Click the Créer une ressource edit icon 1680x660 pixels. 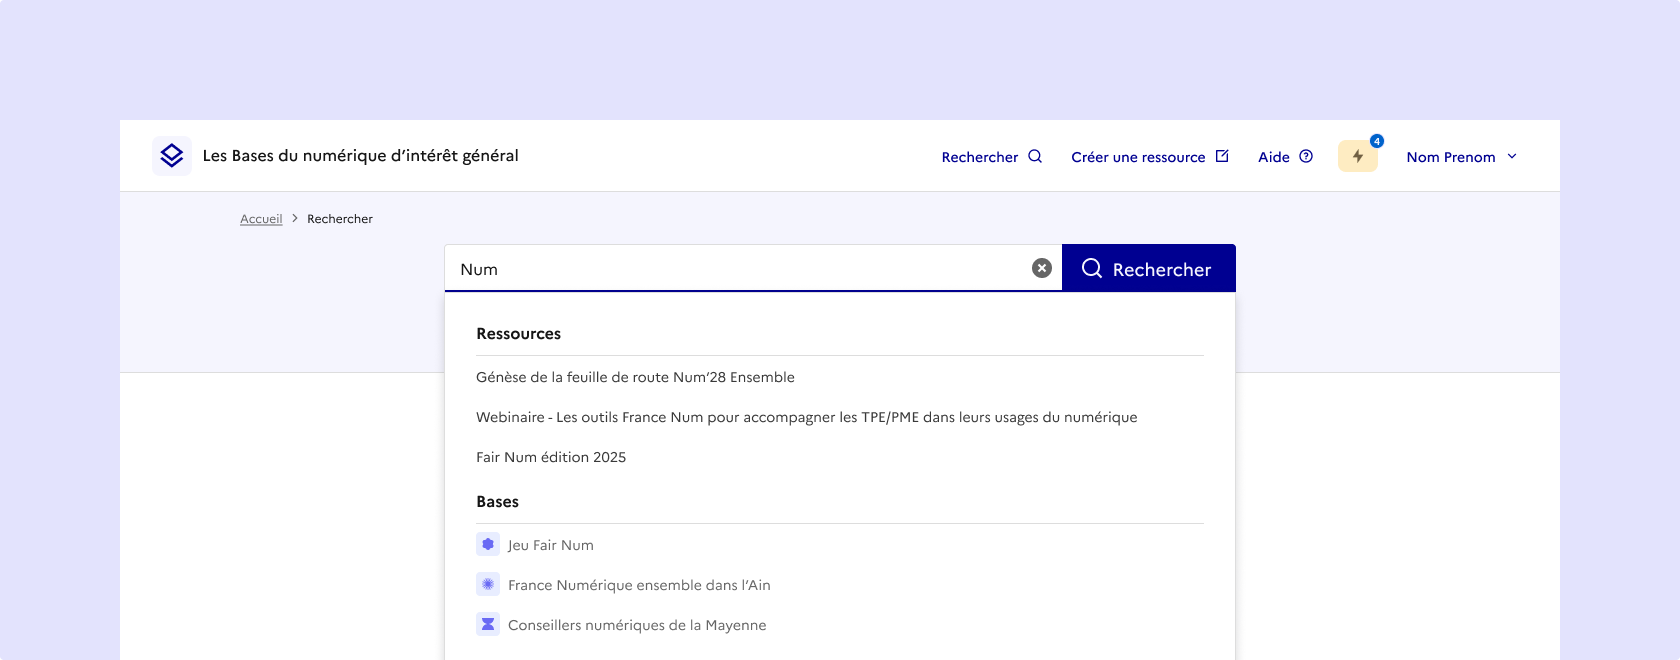click(1222, 156)
